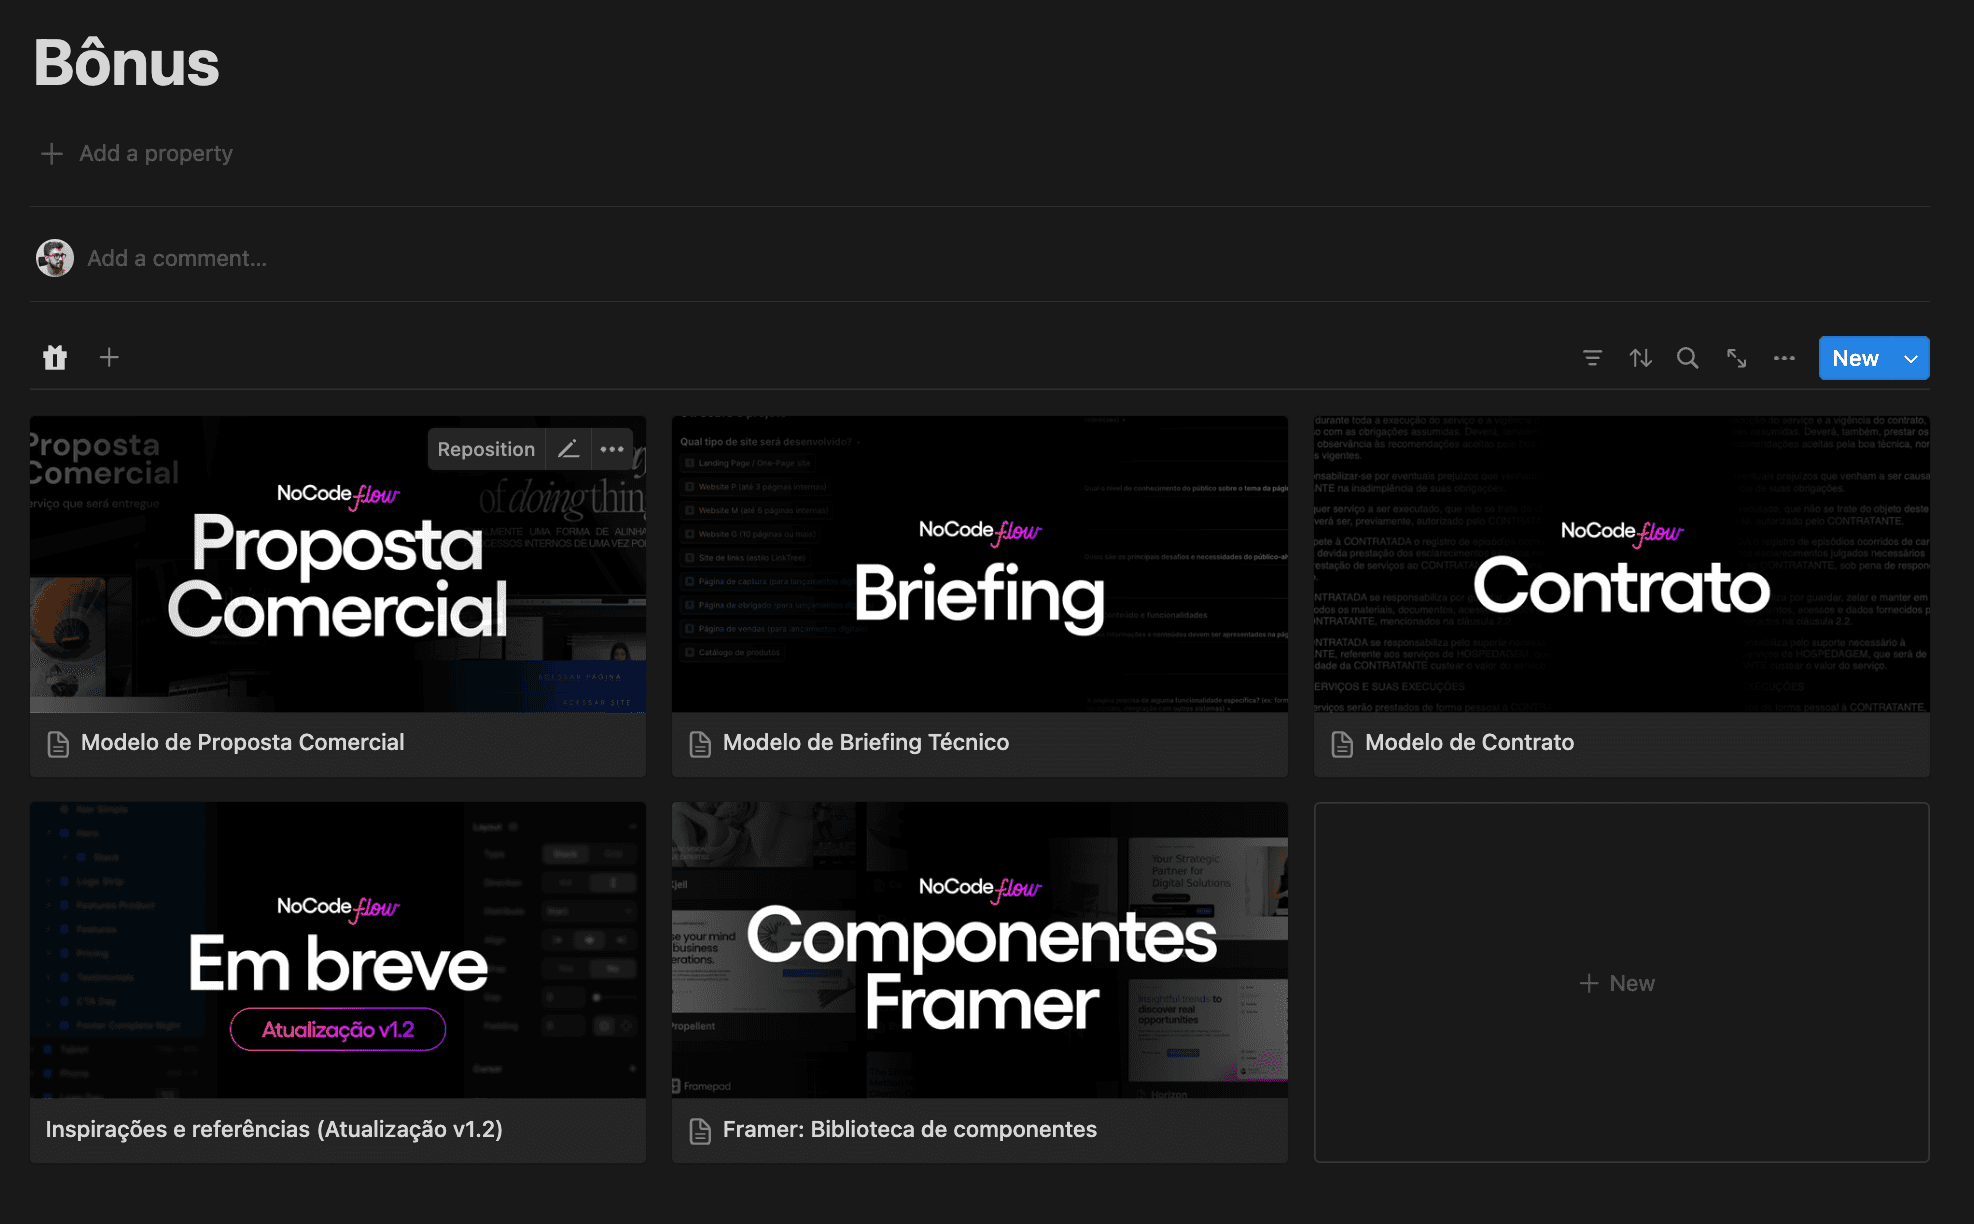Click the sort arrows icon
Screen dimensions: 1974x1224
click(x=1640, y=358)
